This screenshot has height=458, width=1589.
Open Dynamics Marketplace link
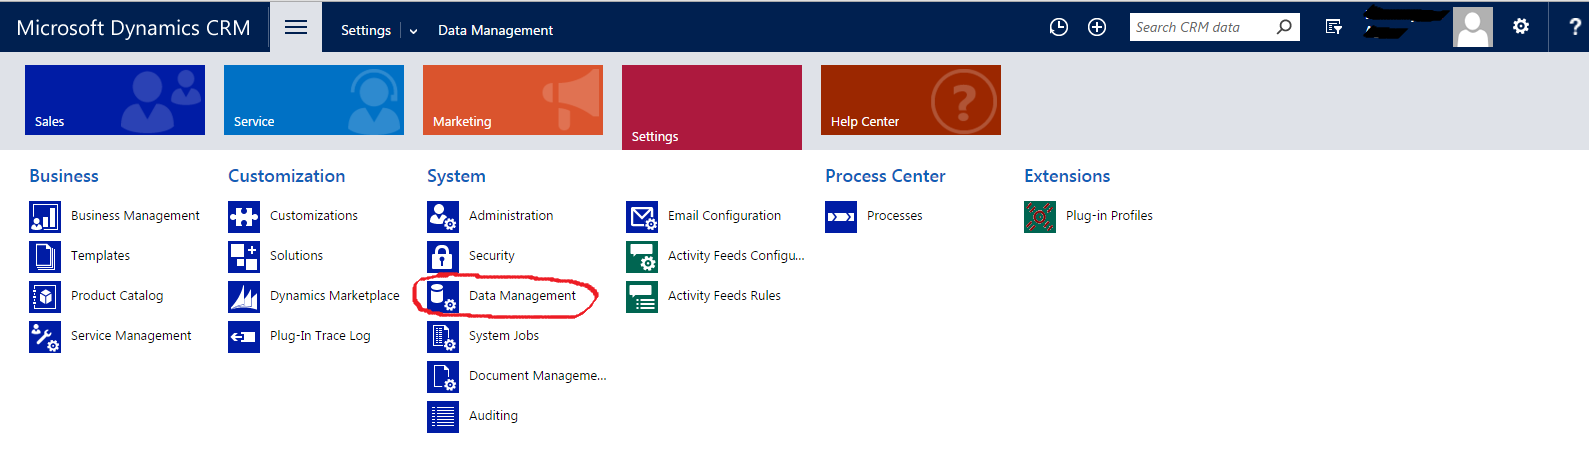click(x=335, y=296)
